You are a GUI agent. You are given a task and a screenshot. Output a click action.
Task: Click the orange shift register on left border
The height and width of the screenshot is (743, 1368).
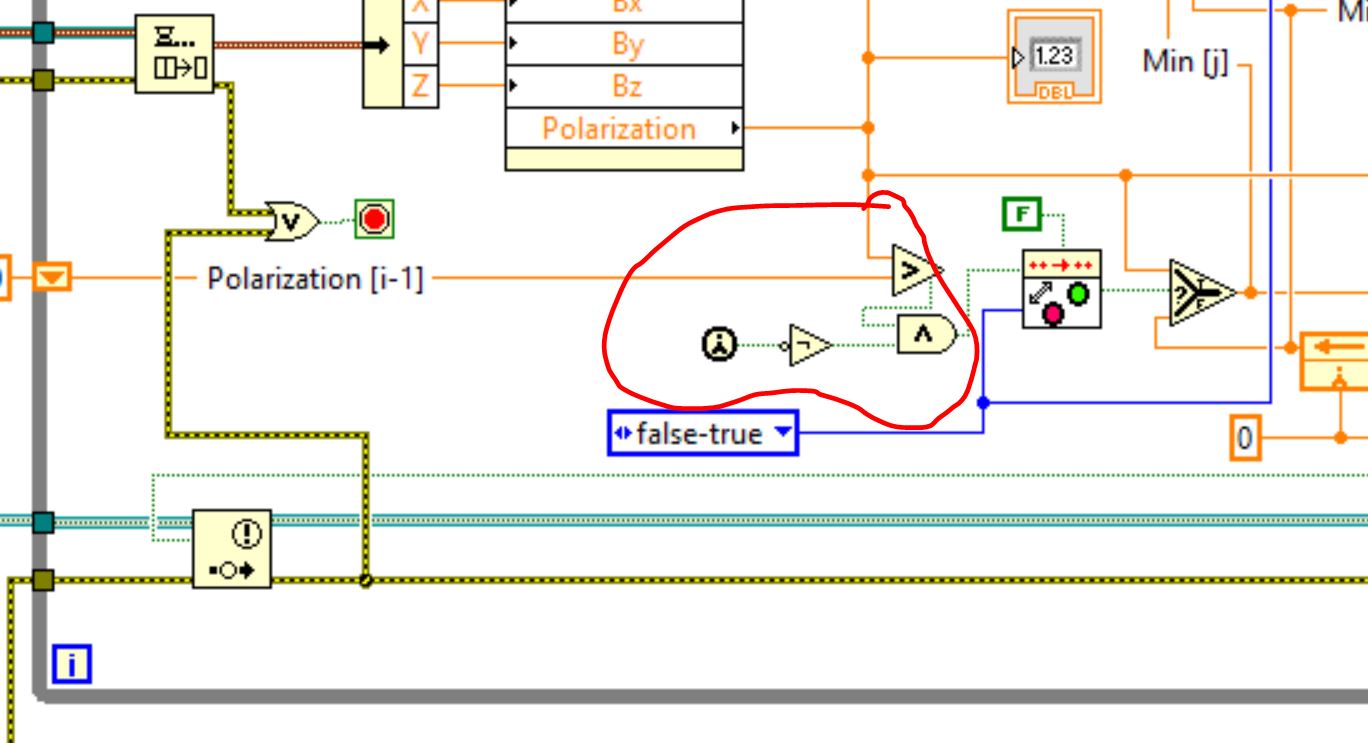point(52,275)
